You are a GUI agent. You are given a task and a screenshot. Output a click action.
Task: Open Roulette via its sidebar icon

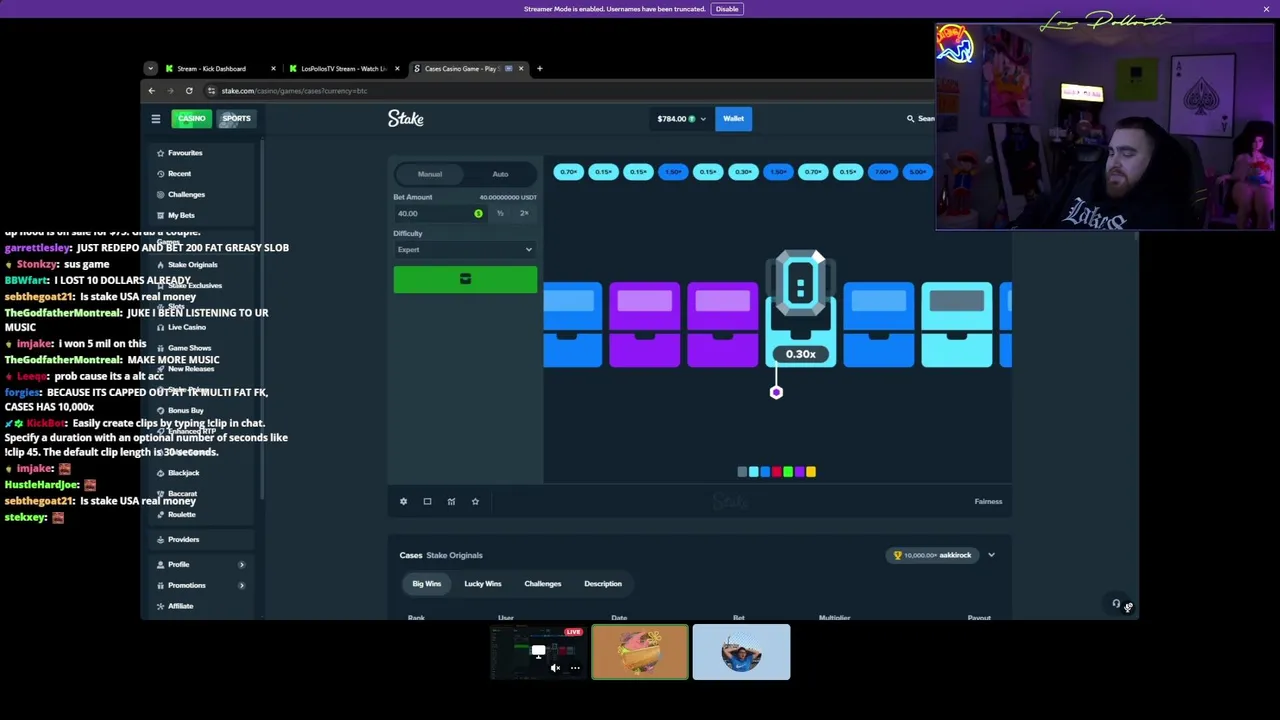coord(160,514)
